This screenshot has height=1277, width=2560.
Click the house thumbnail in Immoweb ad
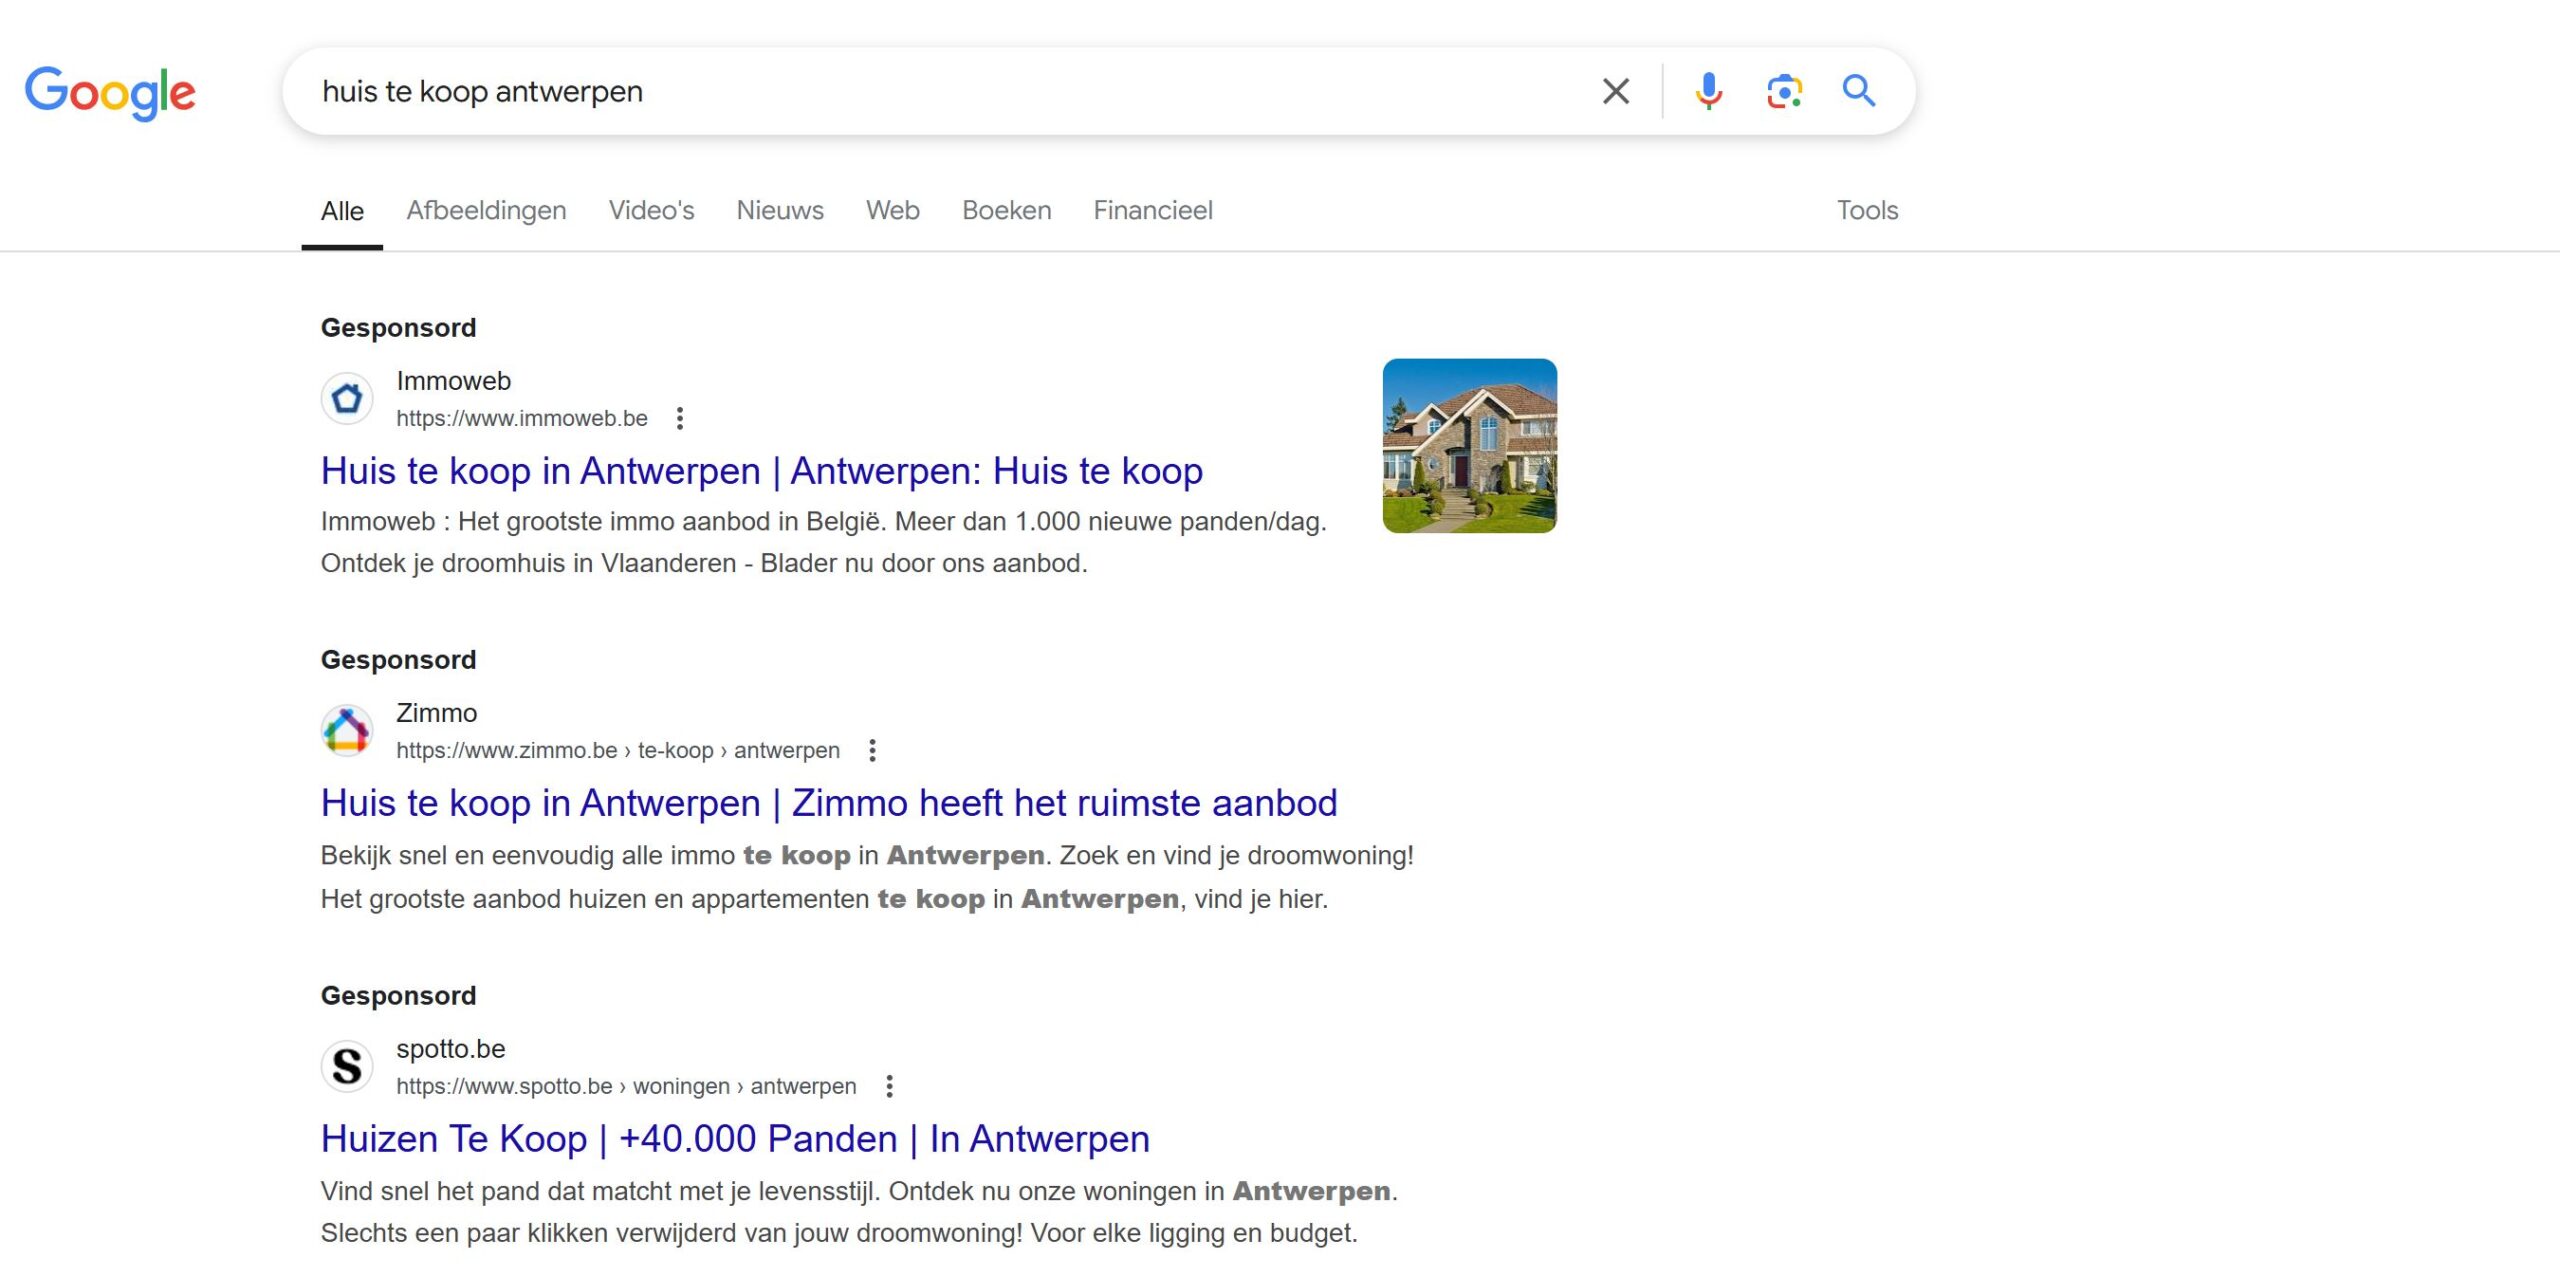click(1469, 446)
